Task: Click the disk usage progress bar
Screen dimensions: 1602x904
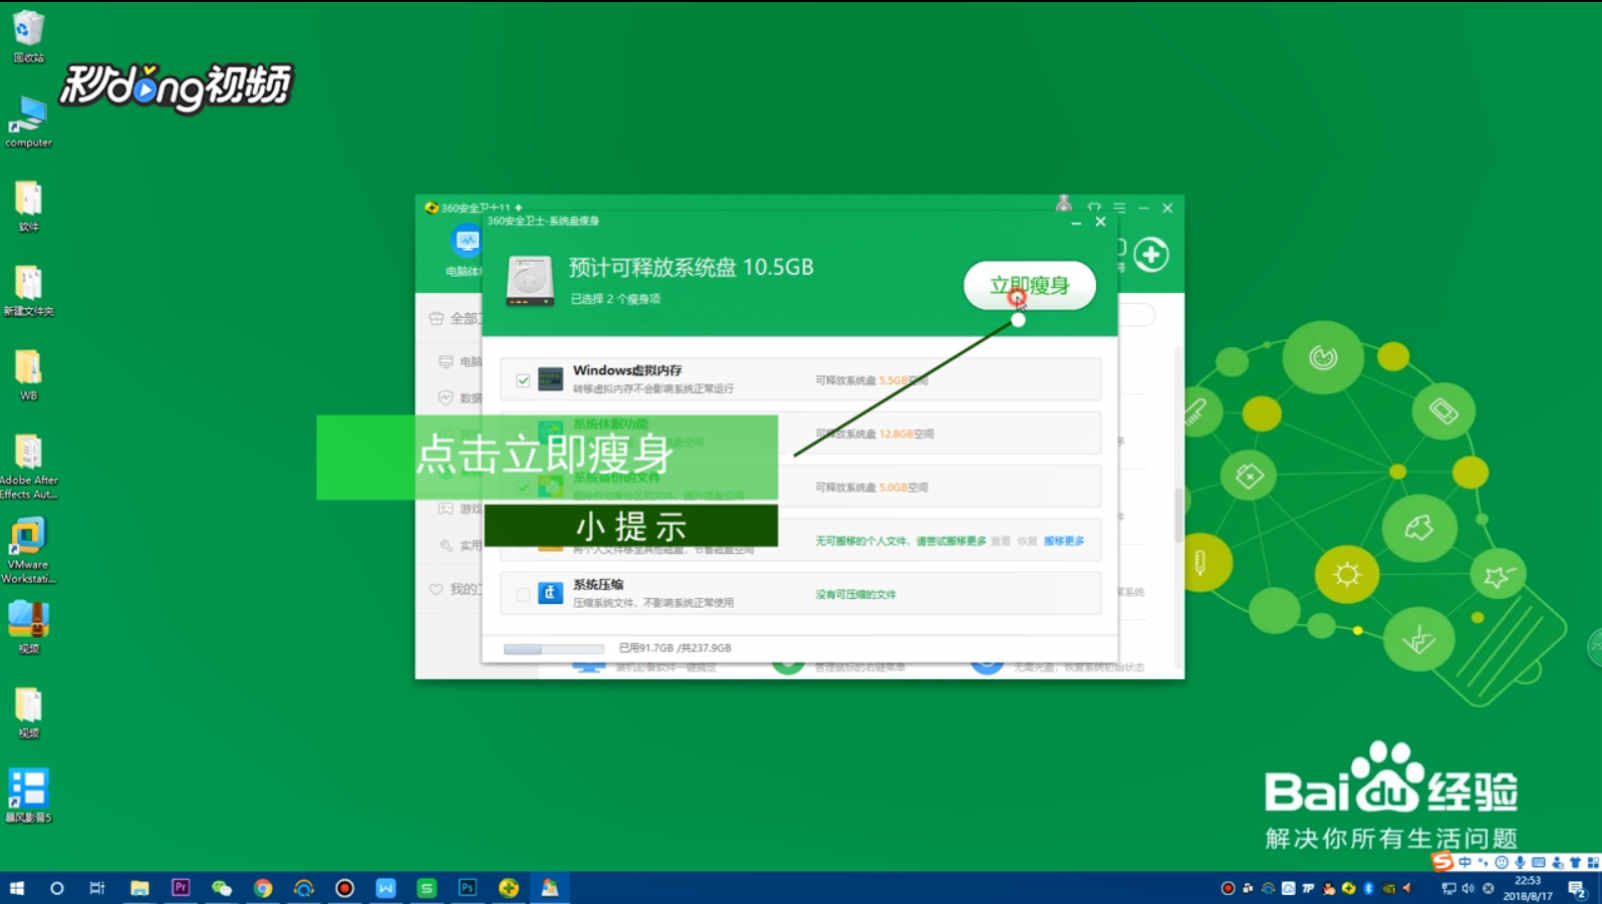Action: tap(554, 648)
